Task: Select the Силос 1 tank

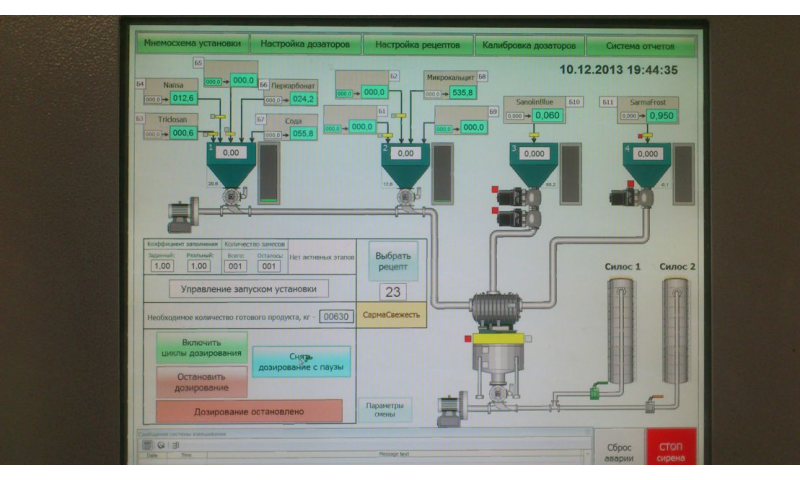Action: (x=622, y=330)
